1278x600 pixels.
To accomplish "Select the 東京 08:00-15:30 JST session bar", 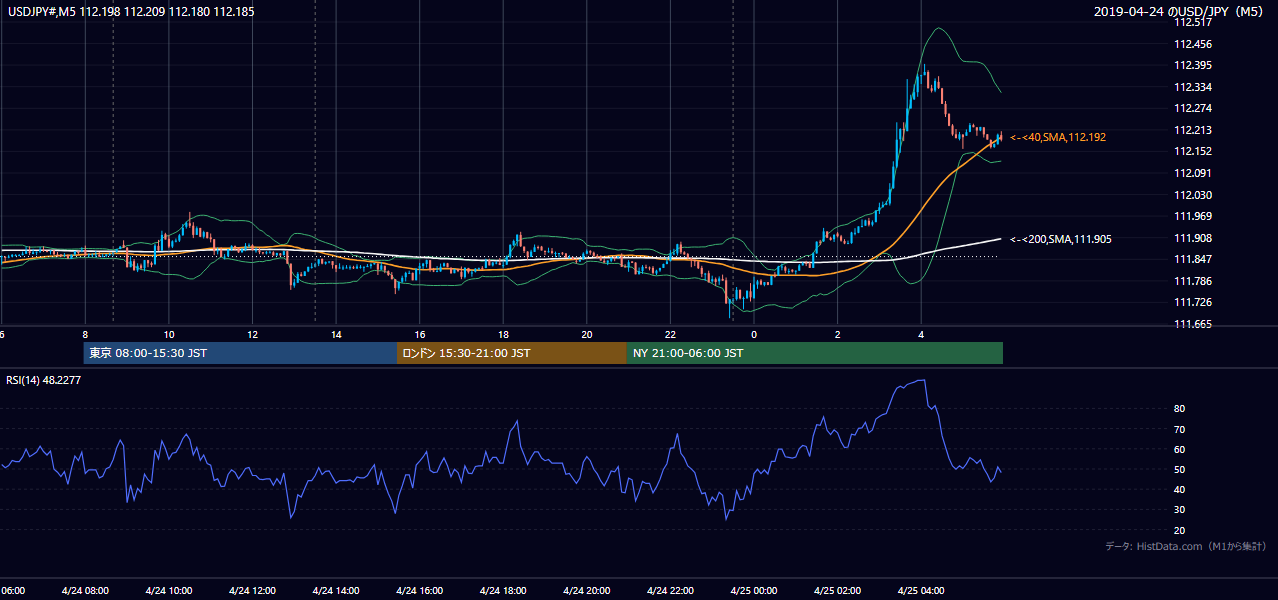I will point(240,353).
